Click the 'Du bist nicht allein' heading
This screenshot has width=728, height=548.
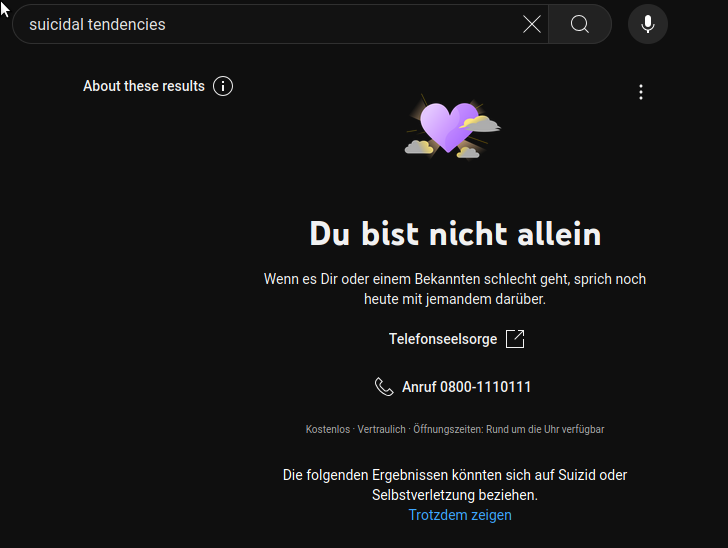click(x=455, y=233)
